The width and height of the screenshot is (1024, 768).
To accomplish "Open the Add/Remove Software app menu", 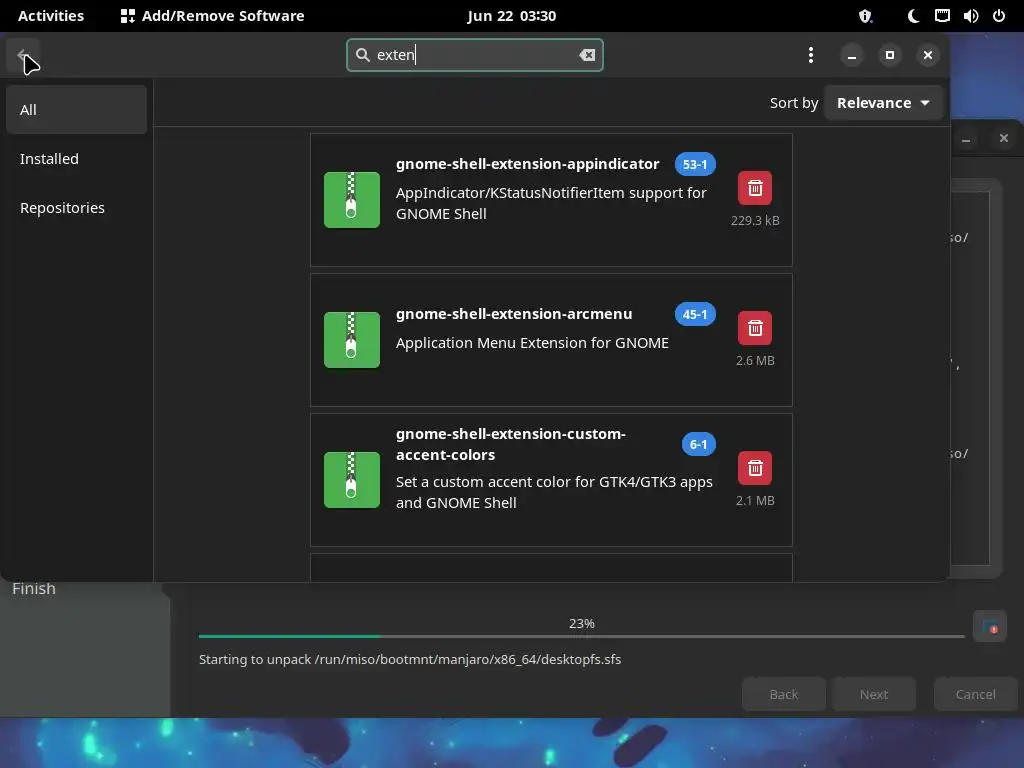I will [213, 16].
